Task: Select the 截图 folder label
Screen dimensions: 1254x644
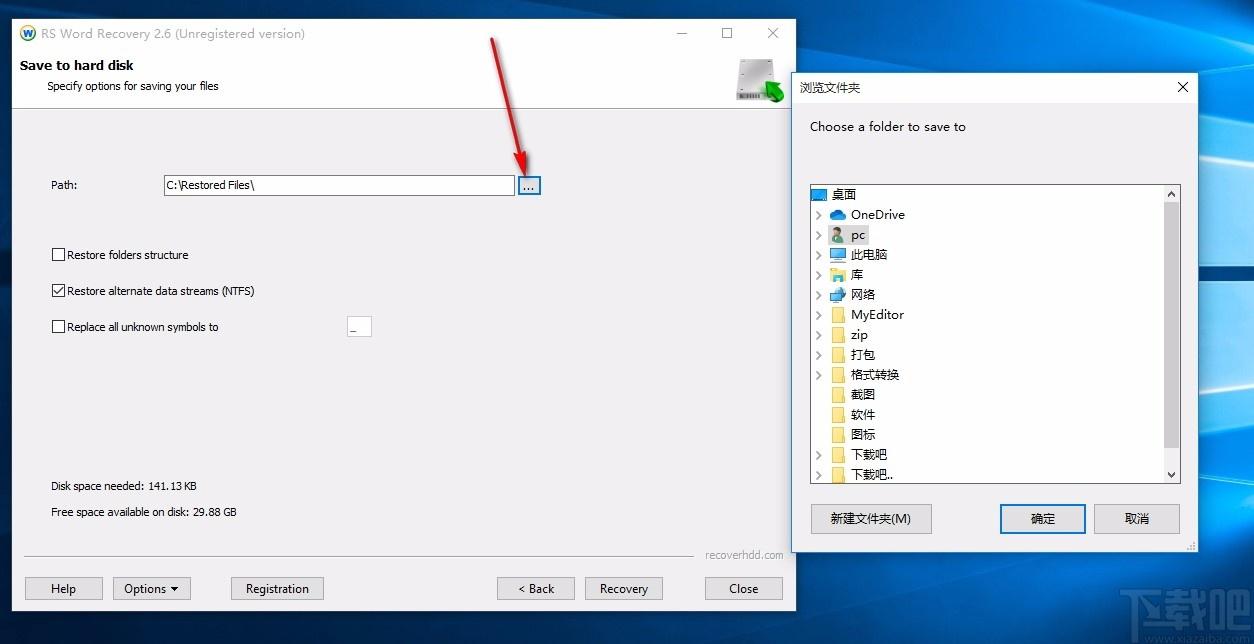Action: click(x=863, y=395)
